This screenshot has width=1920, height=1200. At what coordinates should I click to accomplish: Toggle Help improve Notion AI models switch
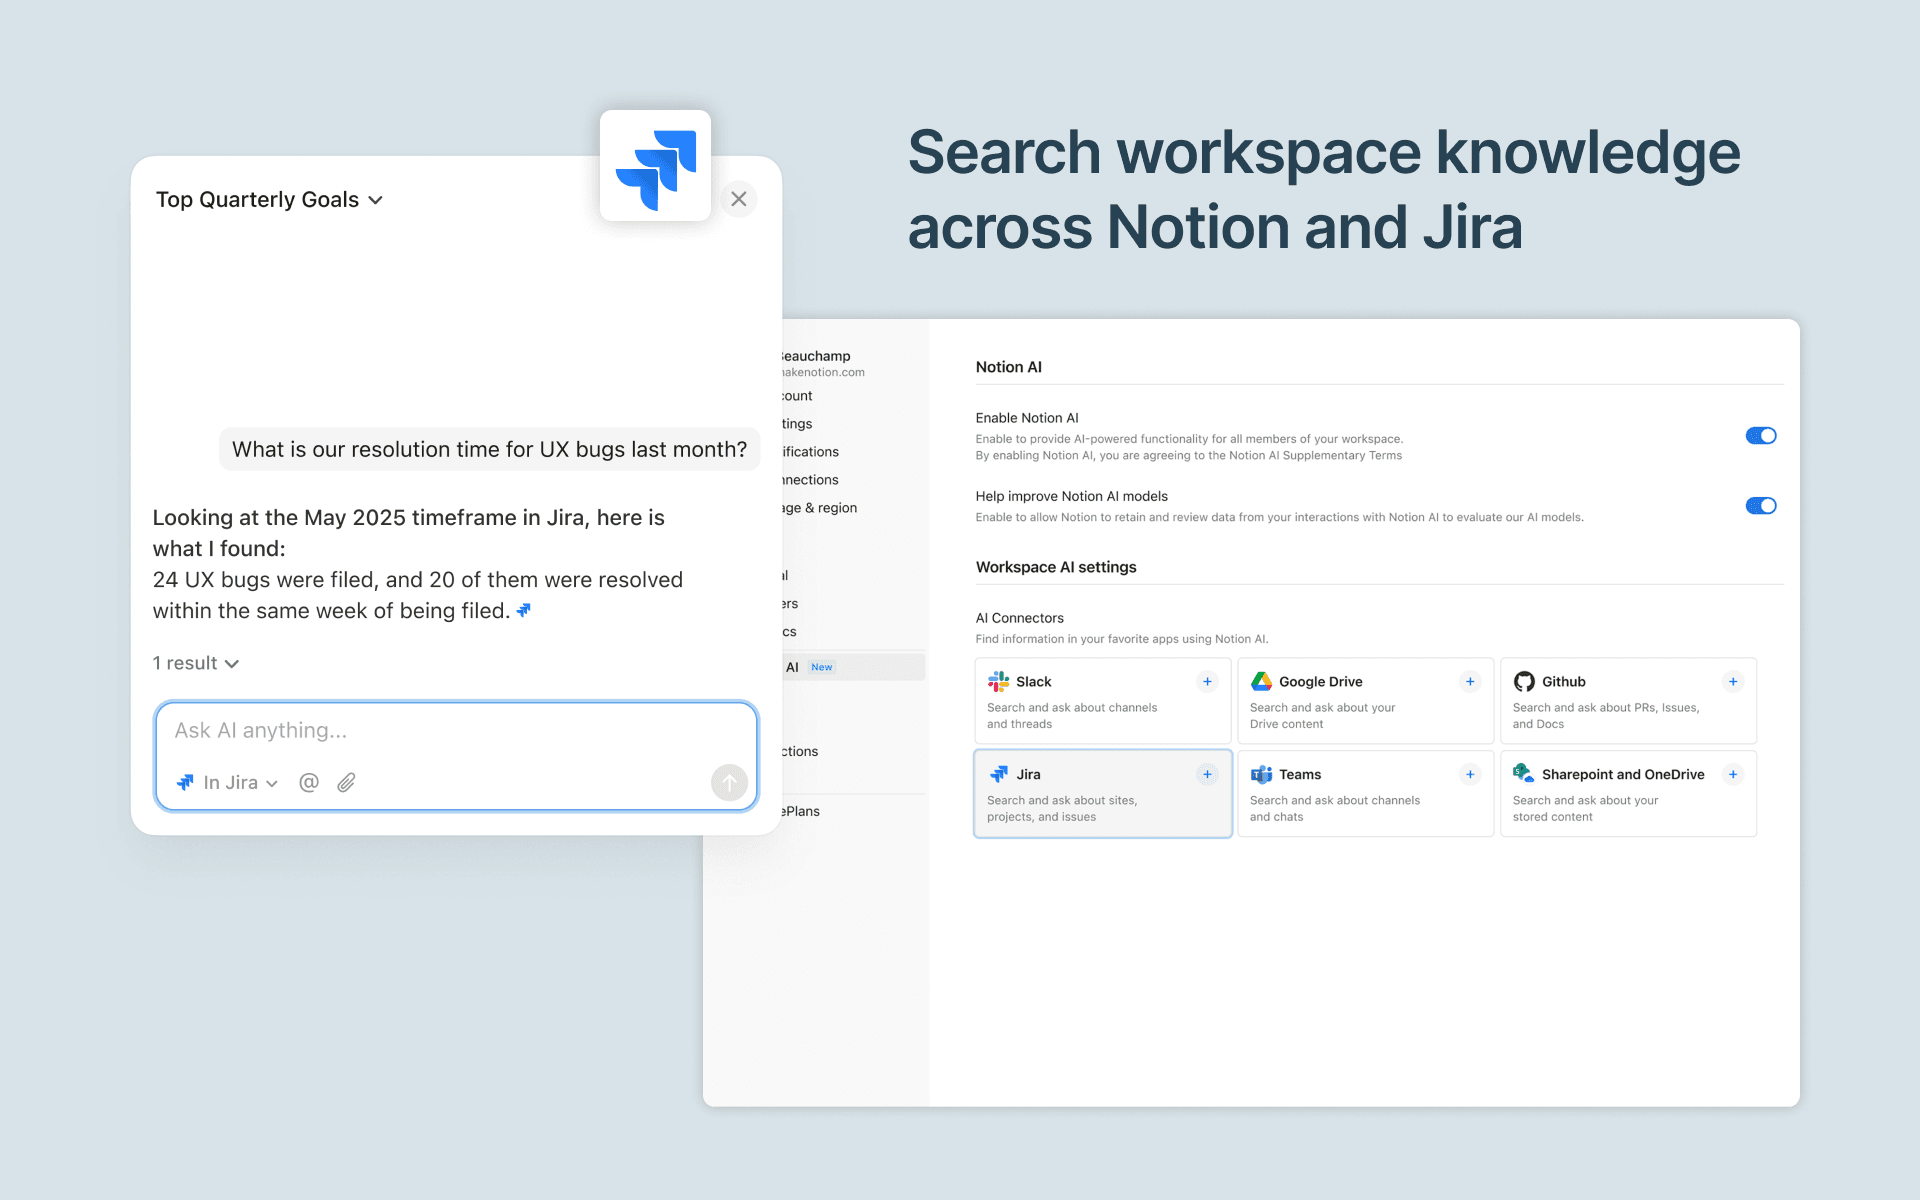[x=1760, y=506]
